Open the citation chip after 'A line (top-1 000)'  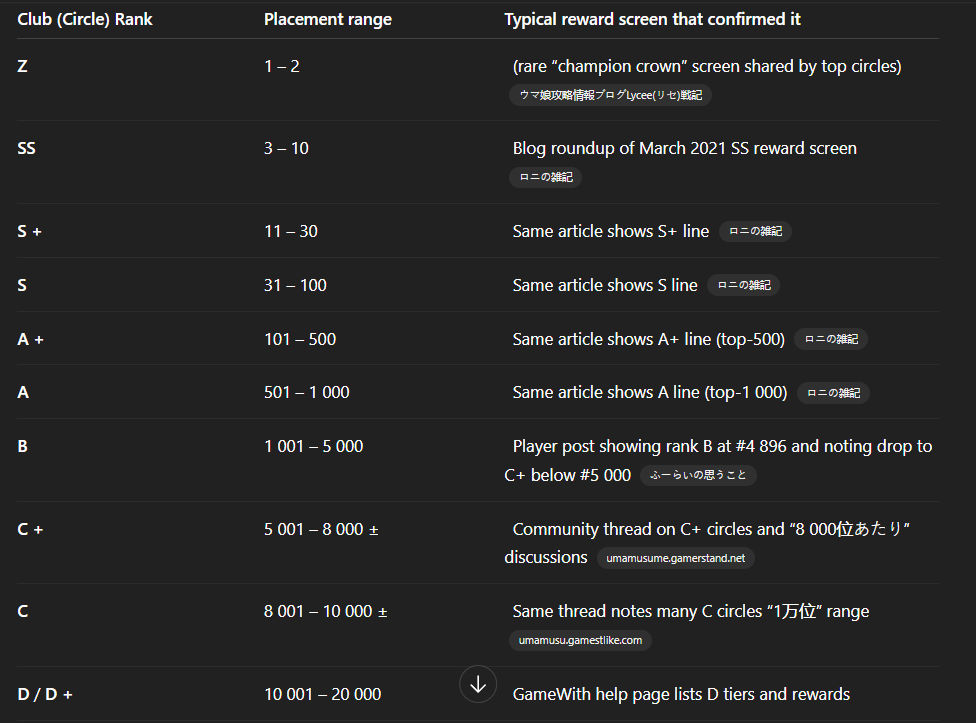pos(833,393)
